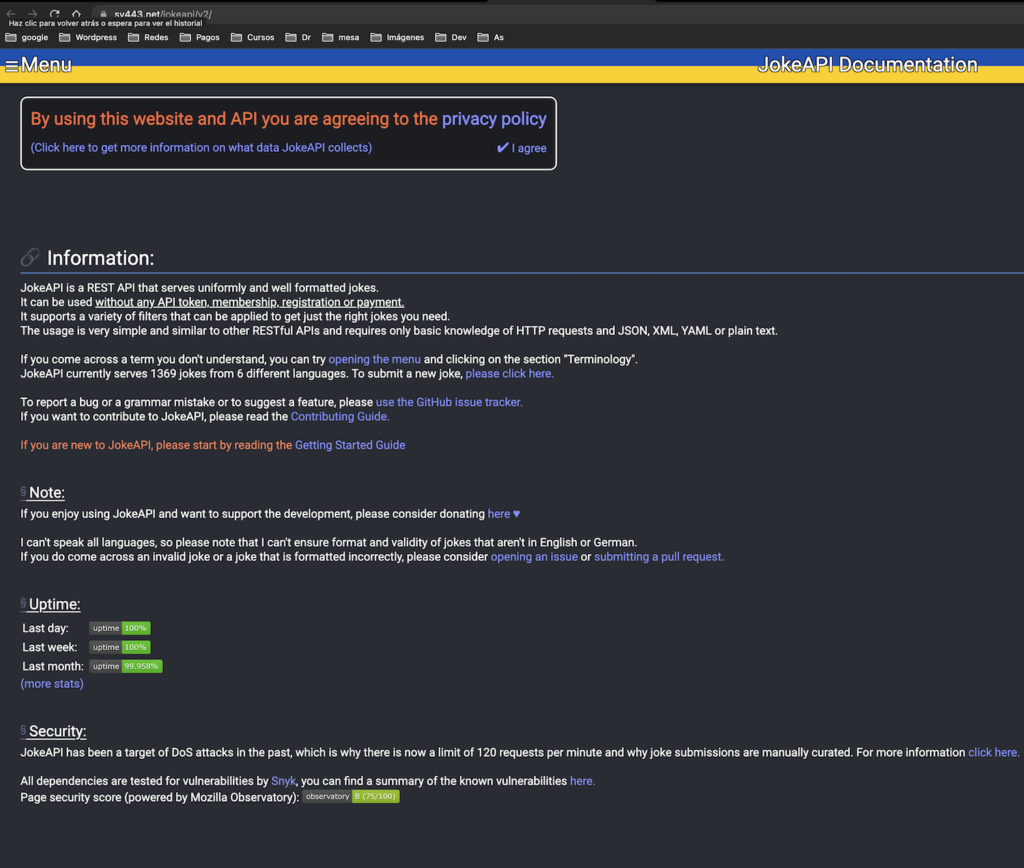The image size is (1024, 868).
Task: Follow the 'opening the menu' link
Action: pyautogui.click(x=374, y=359)
